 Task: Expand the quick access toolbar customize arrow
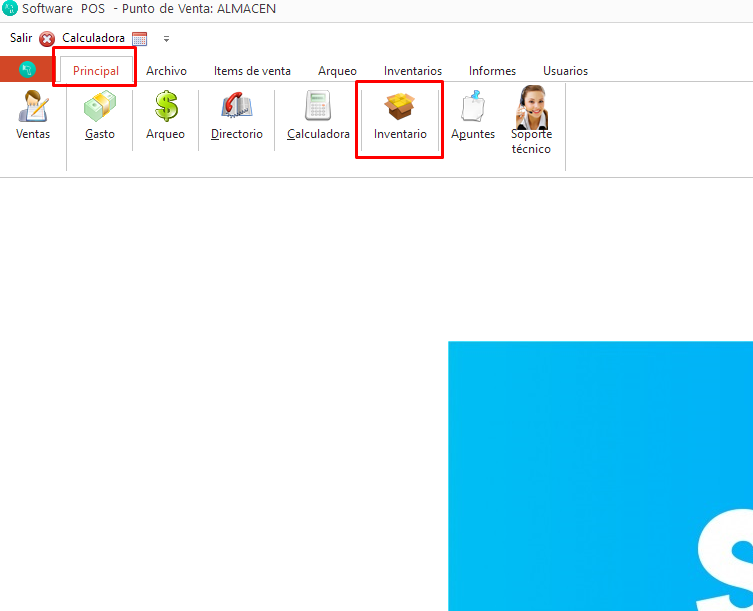coord(166,39)
